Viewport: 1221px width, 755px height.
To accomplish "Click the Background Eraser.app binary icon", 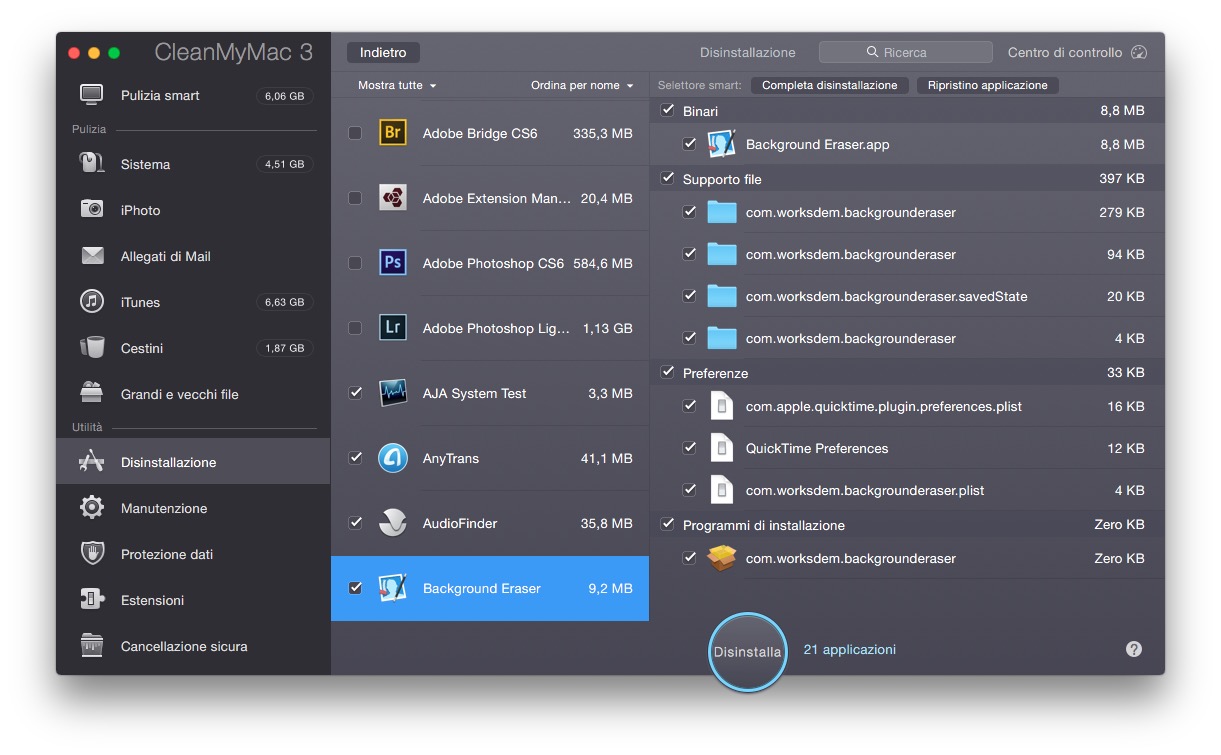I will 721,144.
